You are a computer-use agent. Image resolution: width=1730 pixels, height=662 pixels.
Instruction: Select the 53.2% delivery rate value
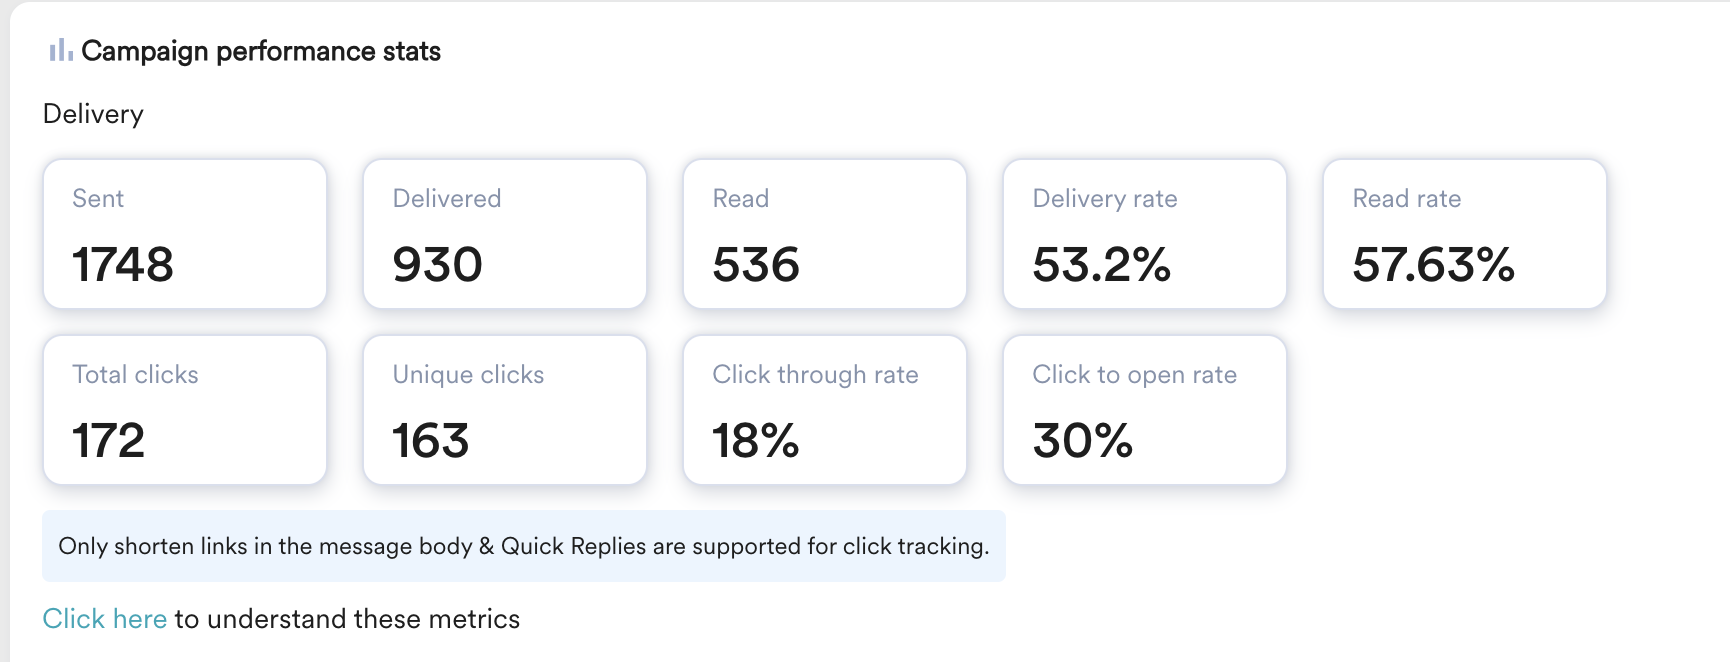pyautogui.click(x=1101, y=265)
